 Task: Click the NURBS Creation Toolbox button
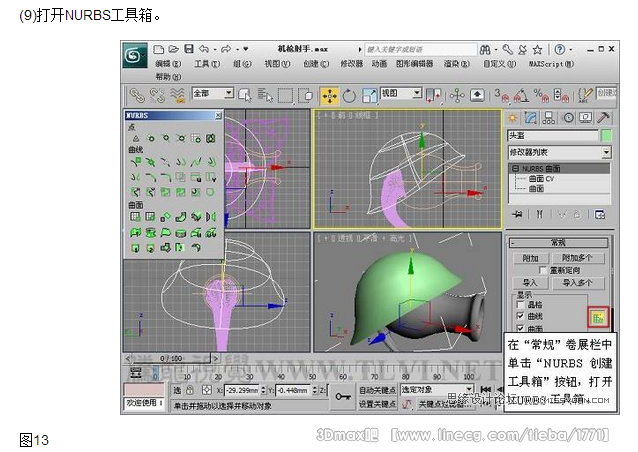point(597,318)
